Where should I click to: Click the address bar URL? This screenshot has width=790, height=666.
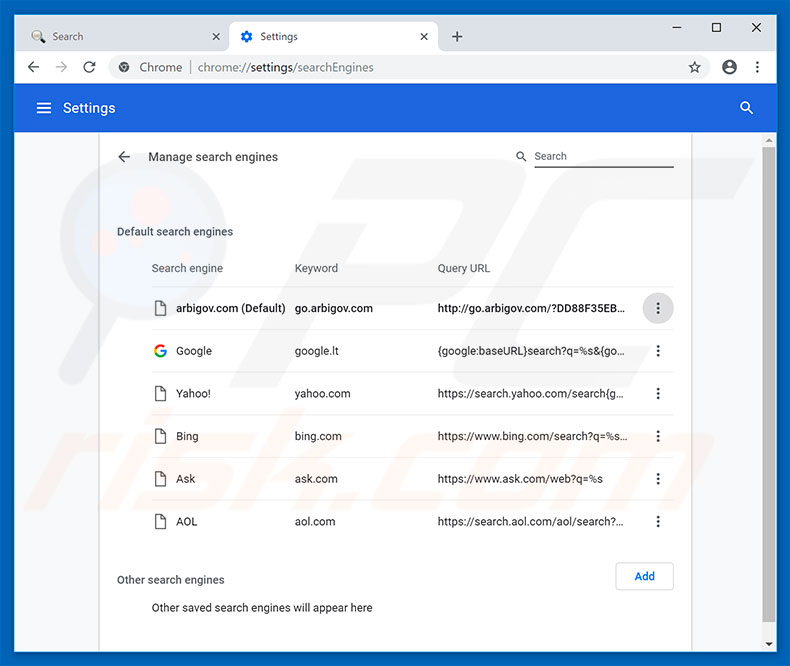pos(285,67)
